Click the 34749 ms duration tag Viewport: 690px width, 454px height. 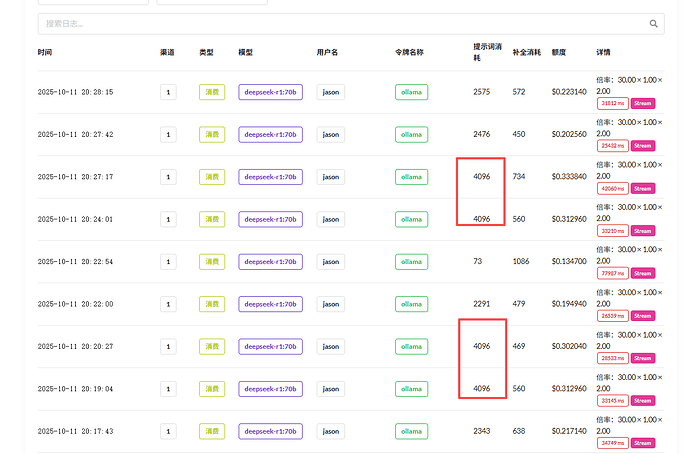click(613, 442)
